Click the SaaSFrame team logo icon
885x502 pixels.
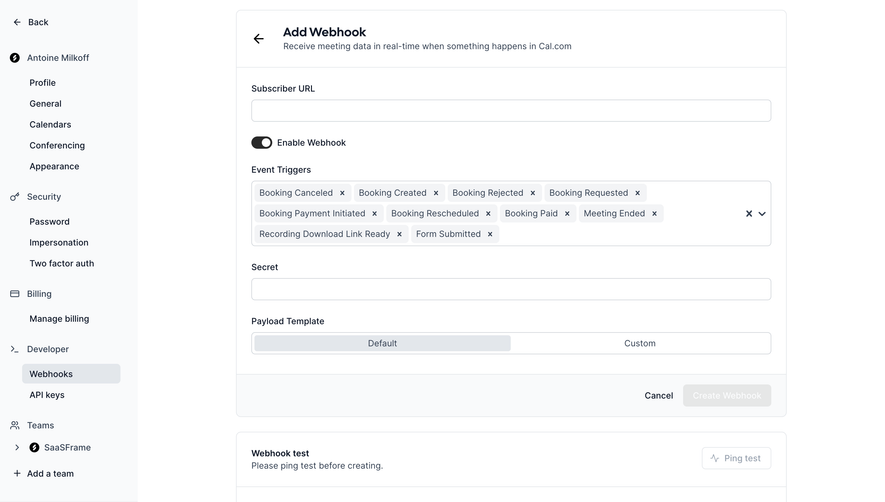coord(34,447)
